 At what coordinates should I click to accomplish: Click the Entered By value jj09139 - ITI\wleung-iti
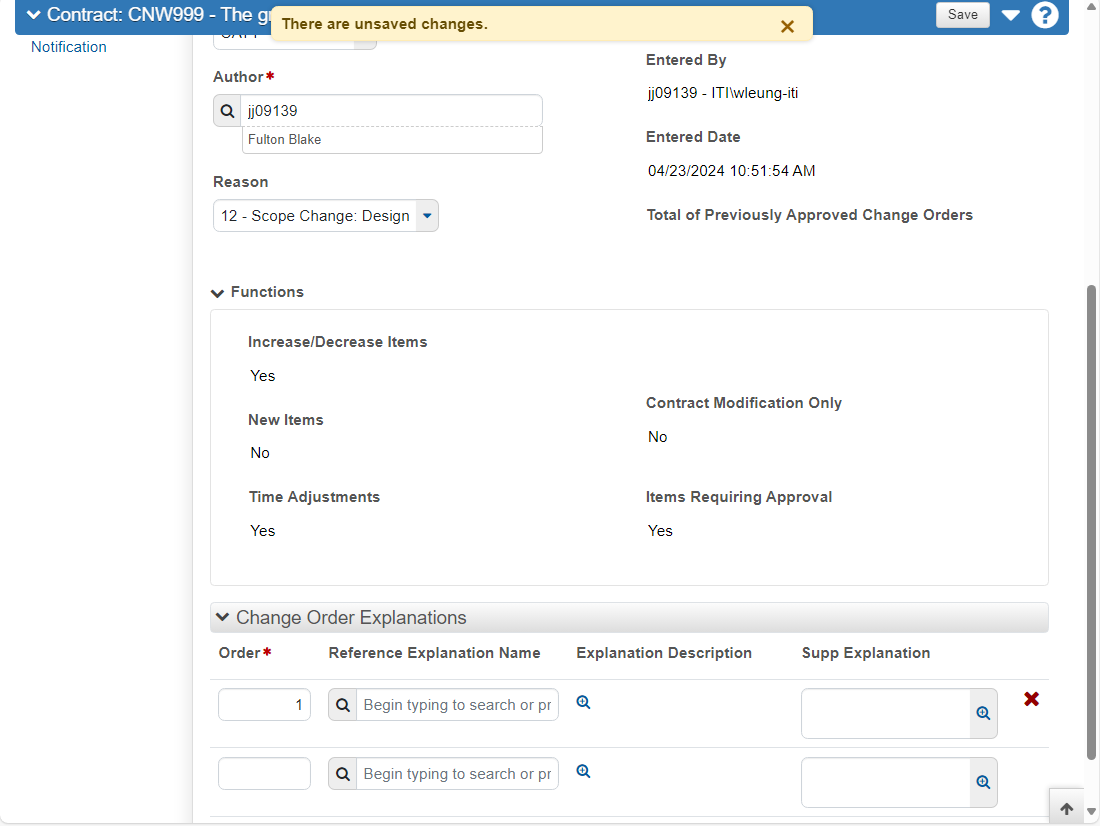pos(723,93)
